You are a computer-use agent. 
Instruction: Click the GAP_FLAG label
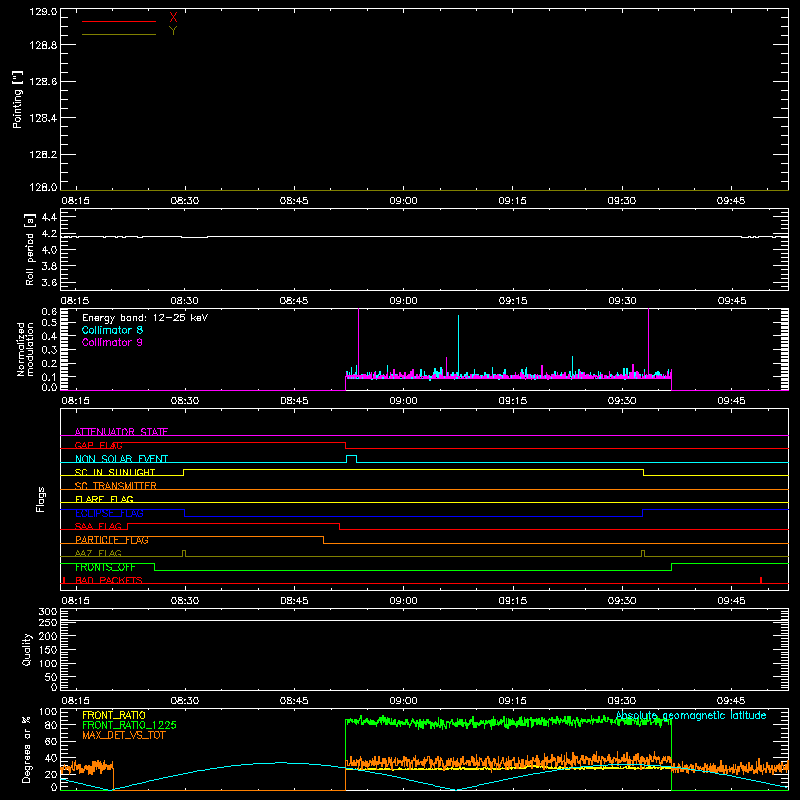tap(98, 445)
